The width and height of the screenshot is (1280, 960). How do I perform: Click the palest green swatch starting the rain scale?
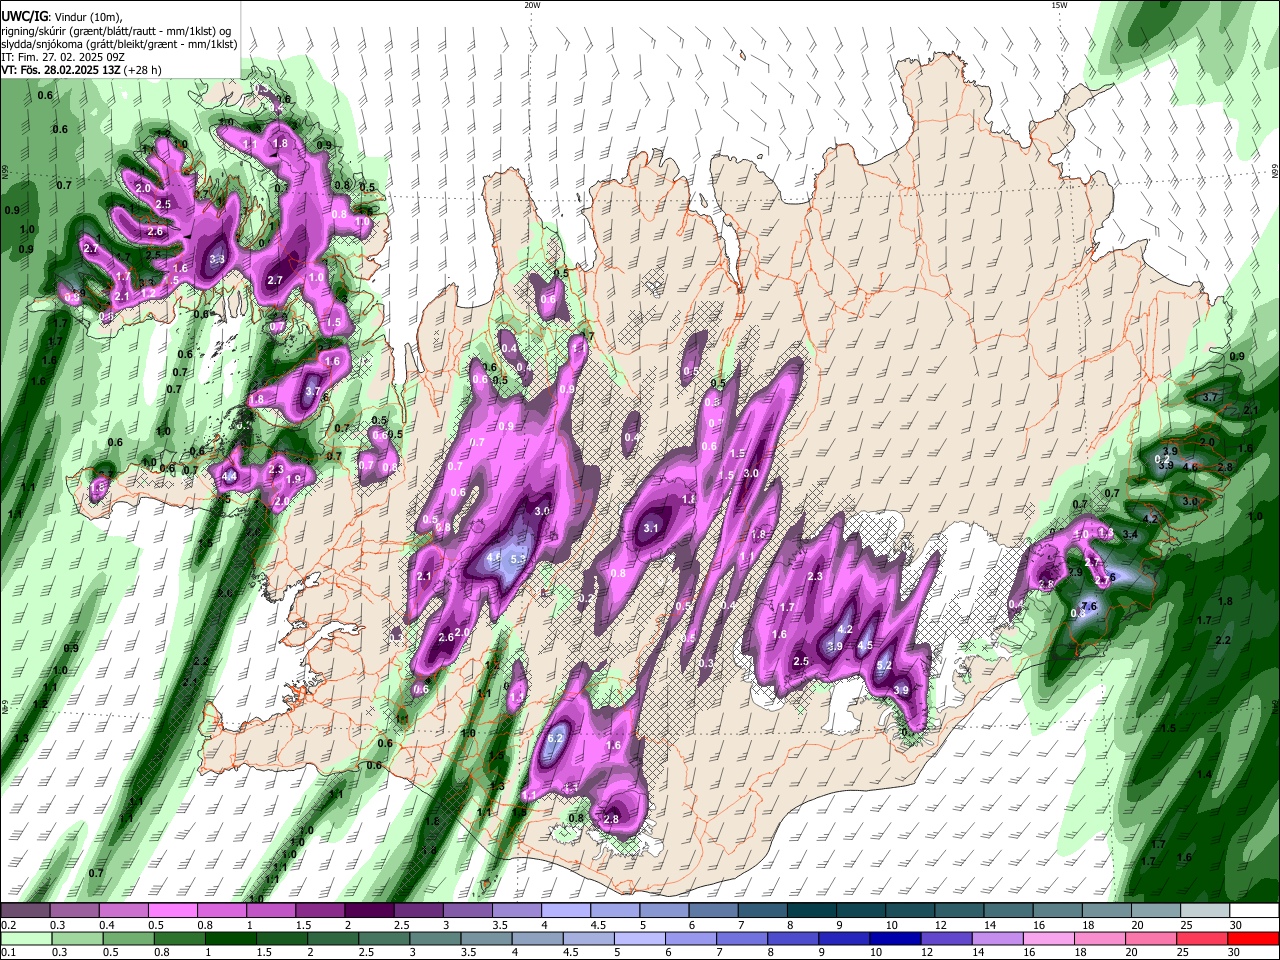point(26,938)
